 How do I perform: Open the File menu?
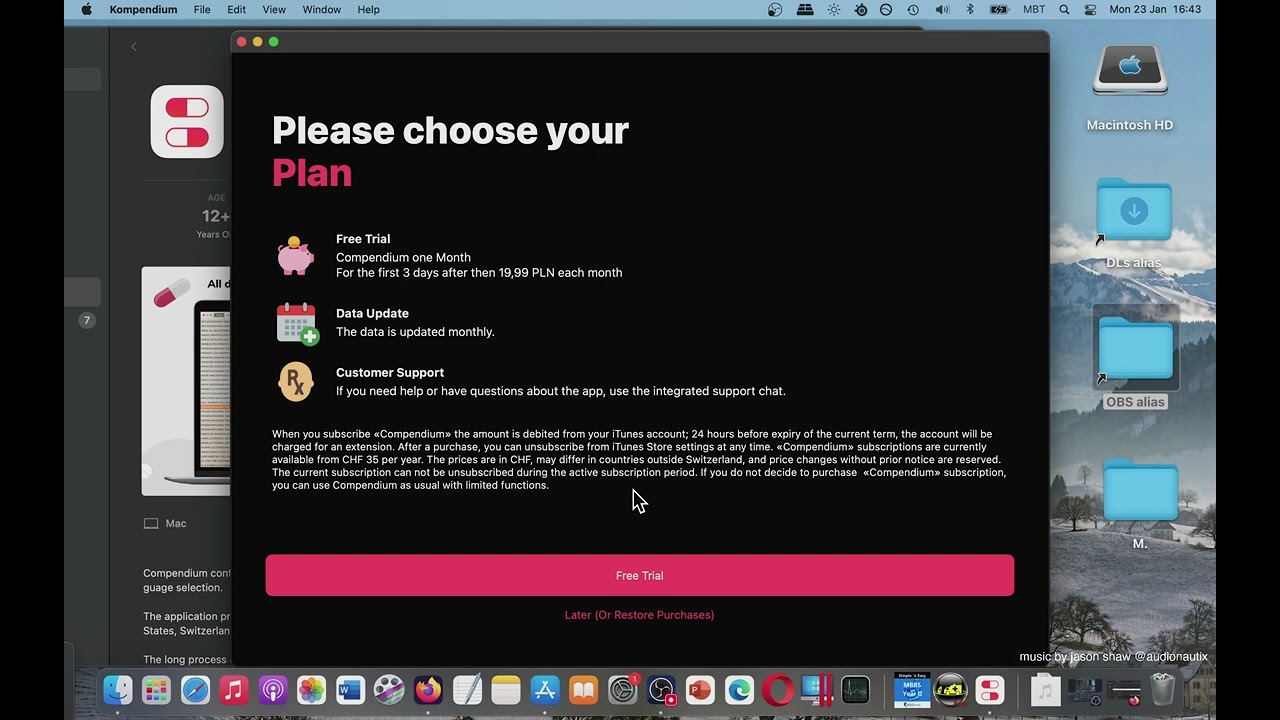(202, 9)
